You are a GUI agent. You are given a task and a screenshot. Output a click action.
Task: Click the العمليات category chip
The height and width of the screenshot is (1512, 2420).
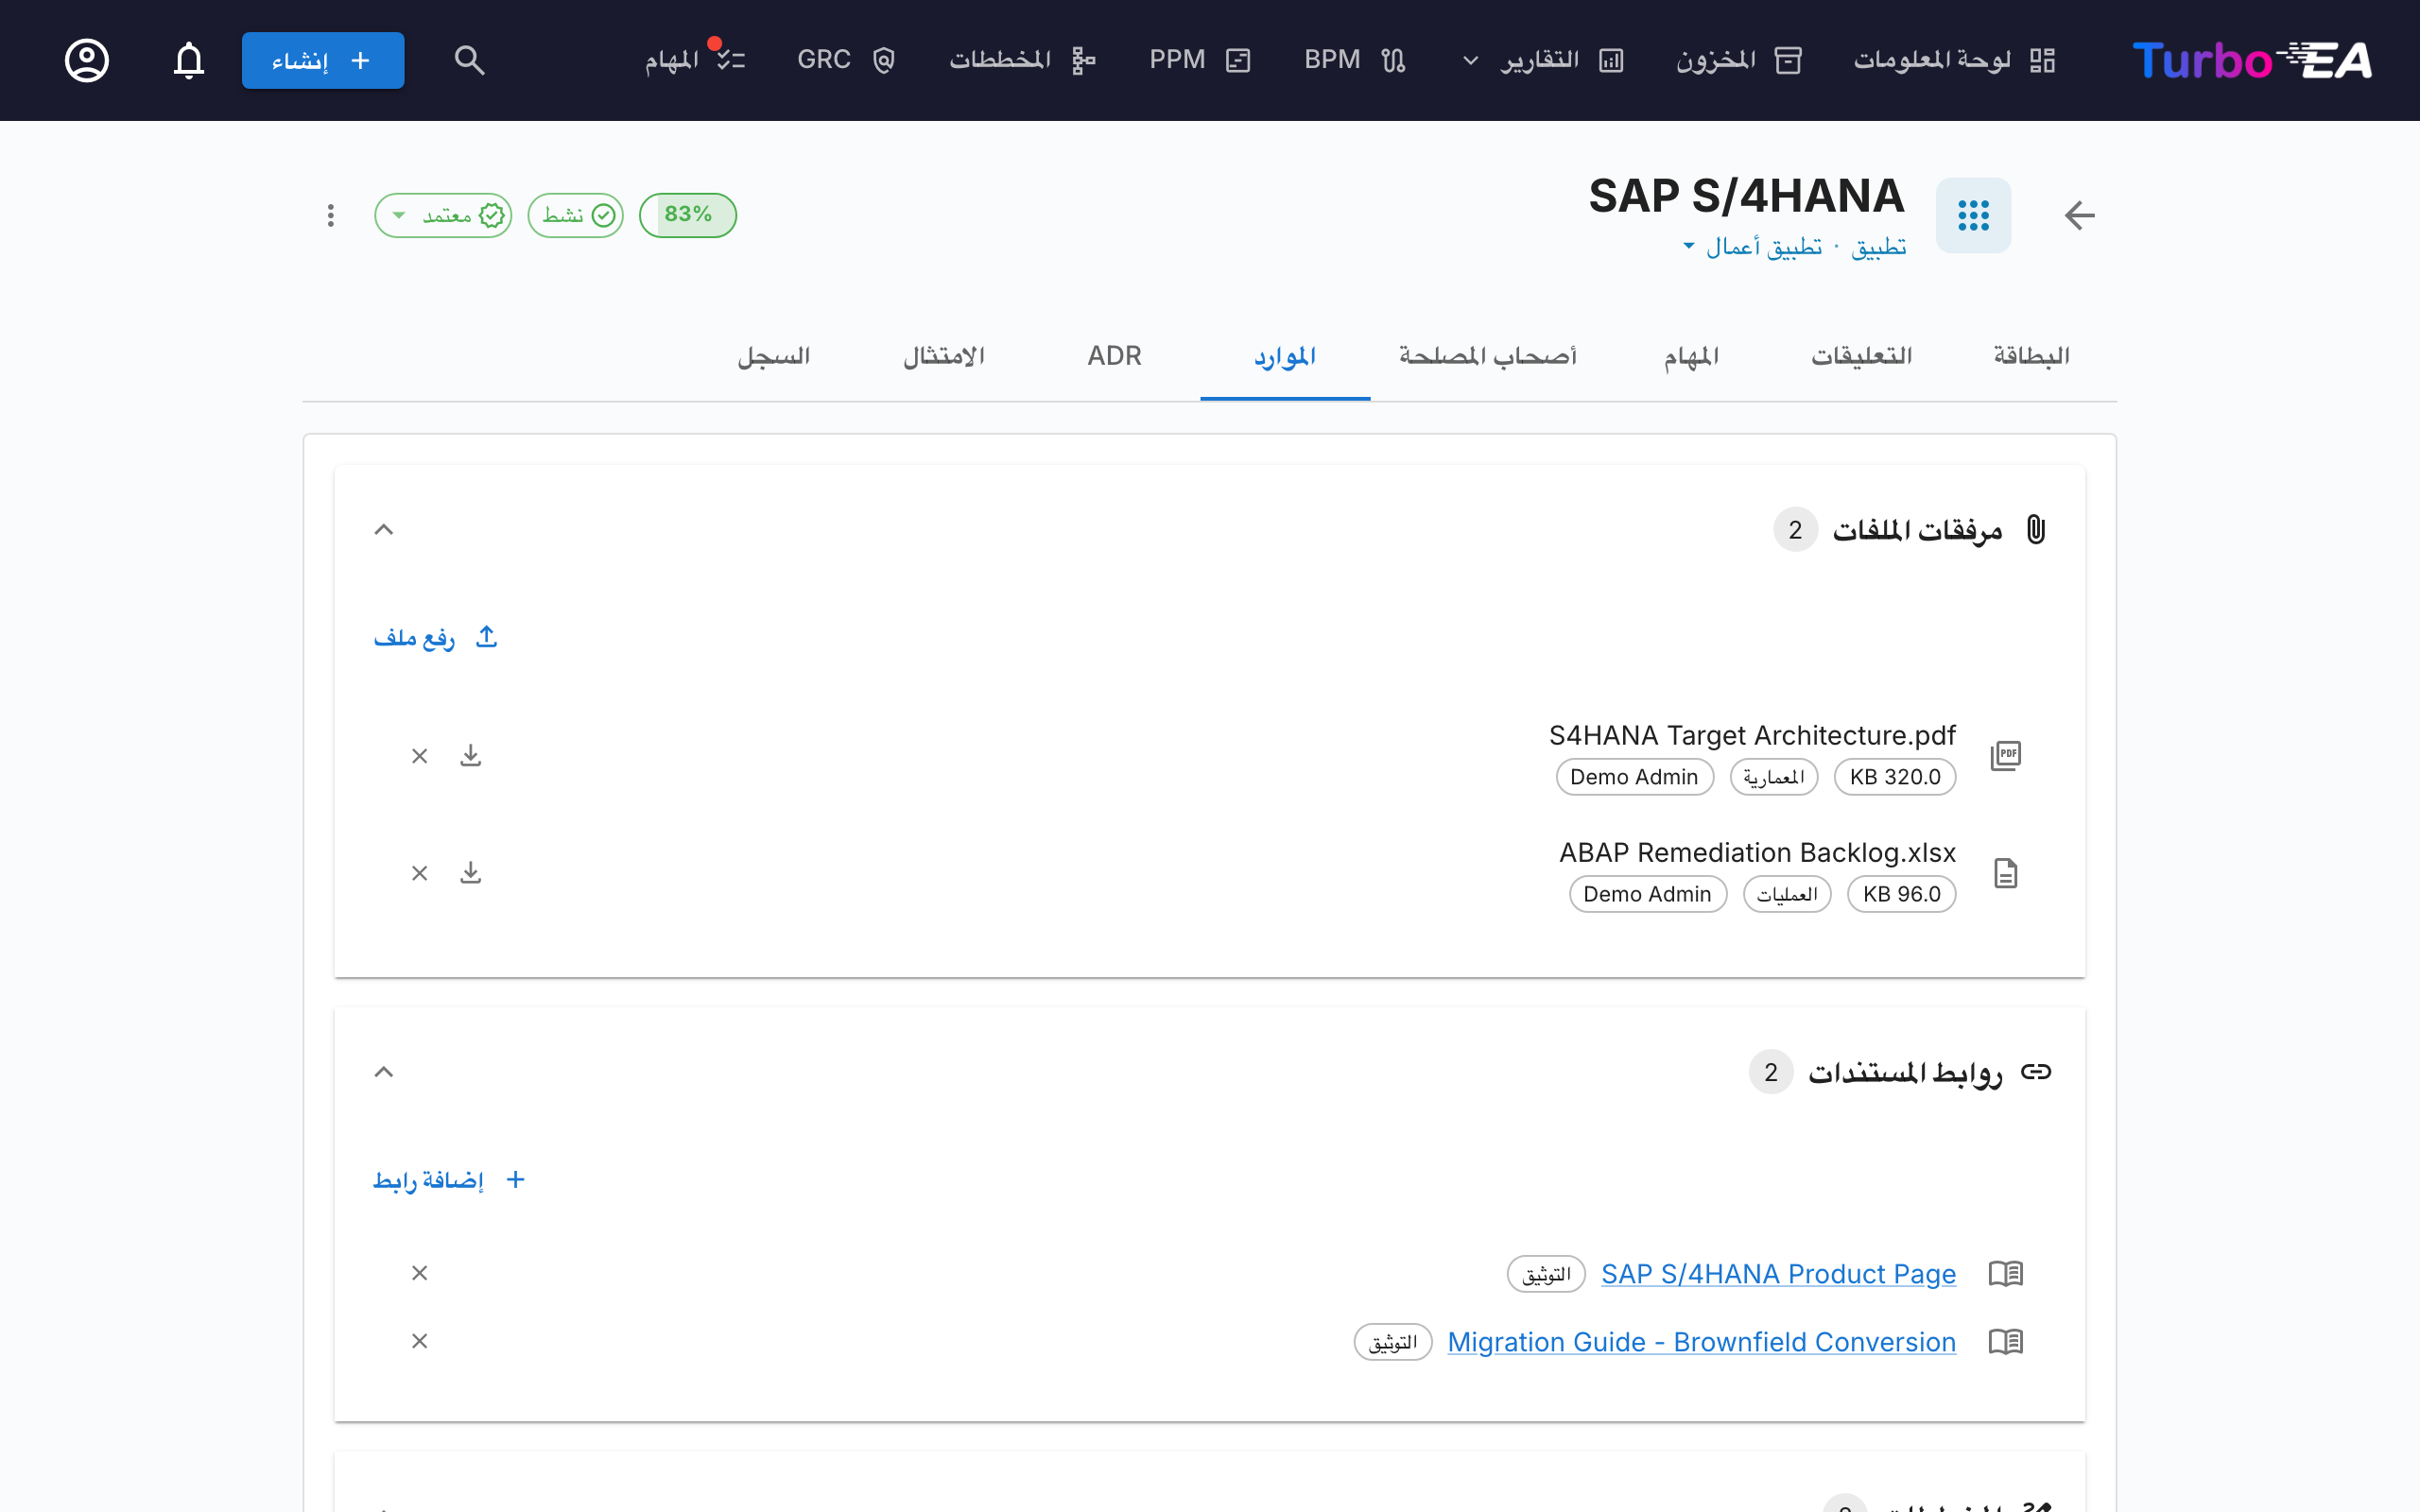tap(1787, 894)
